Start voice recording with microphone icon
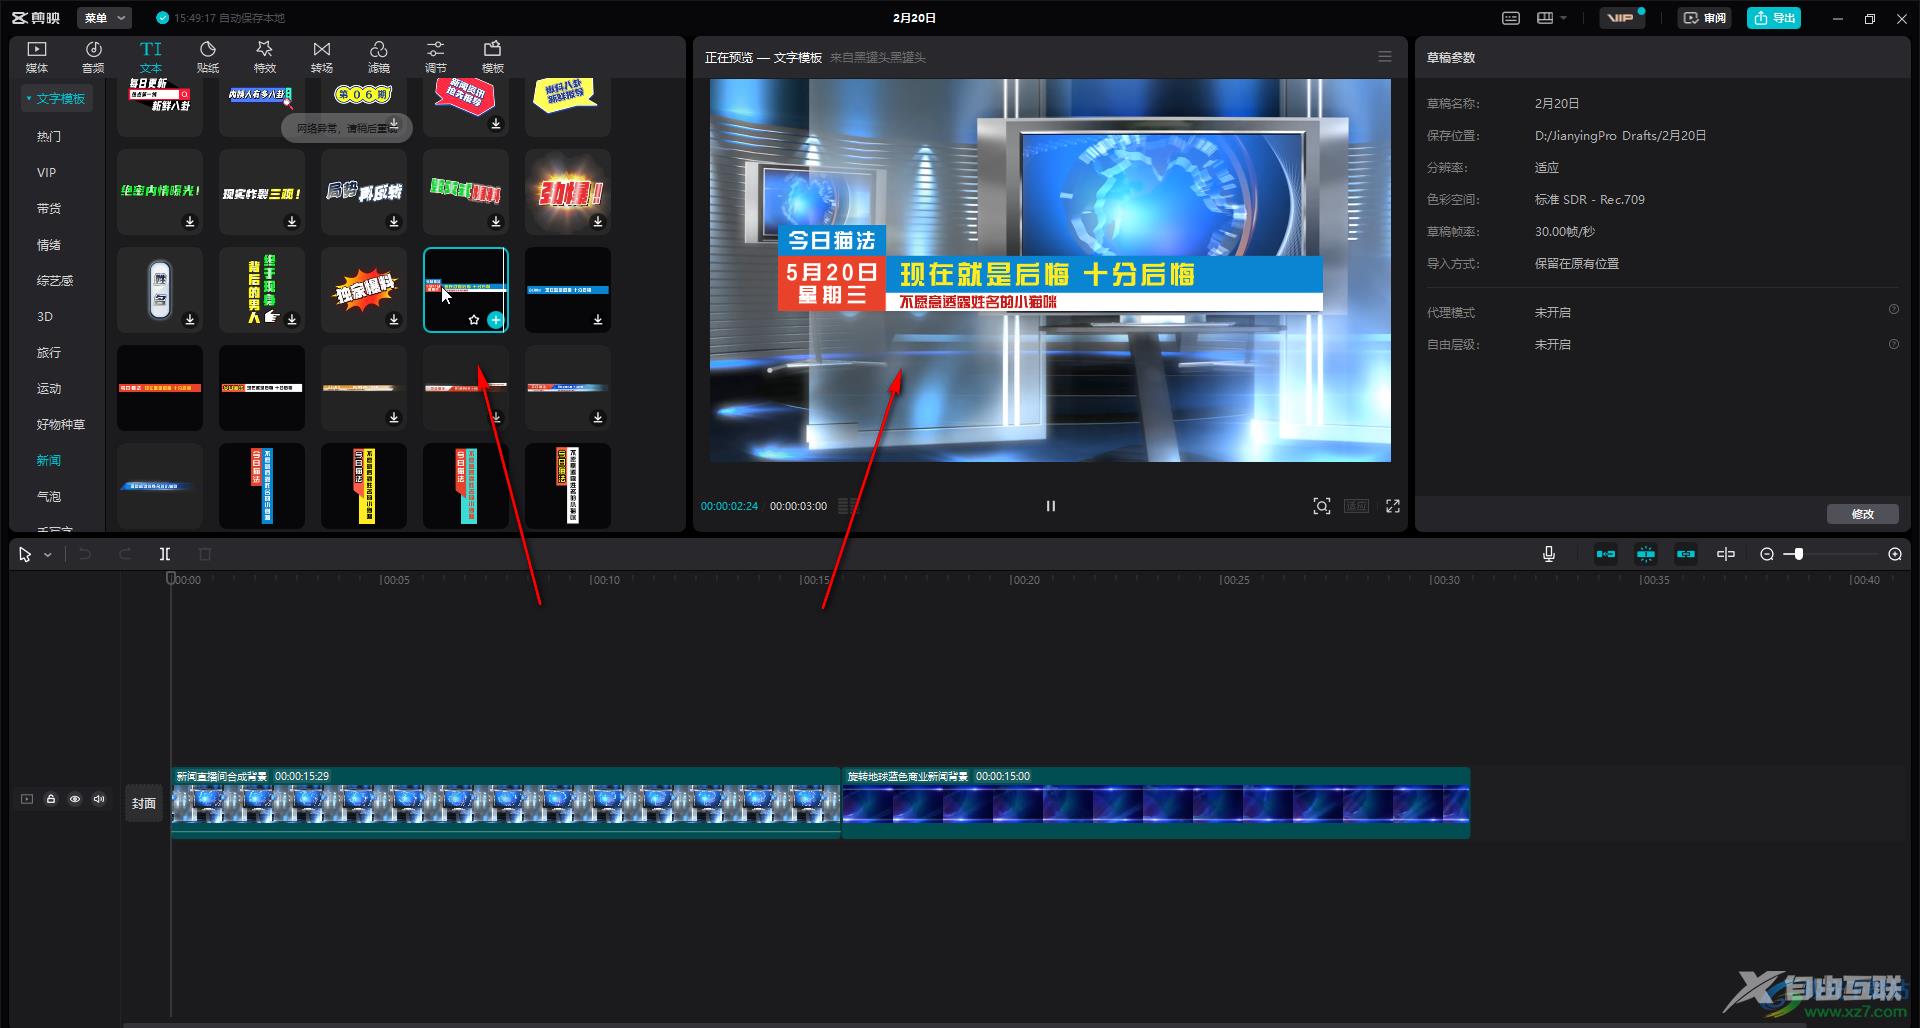This screenshot has height=1028, width=1920. coord(1549,554)
